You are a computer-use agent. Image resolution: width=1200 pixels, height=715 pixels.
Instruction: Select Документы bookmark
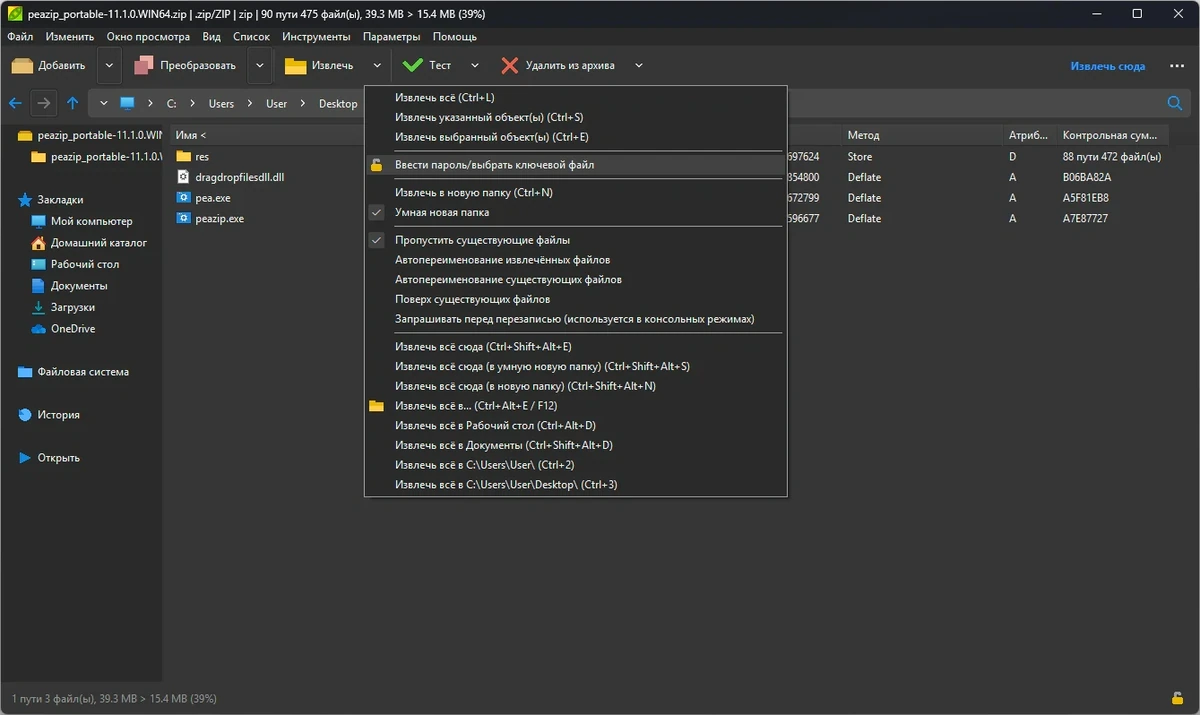79,286
